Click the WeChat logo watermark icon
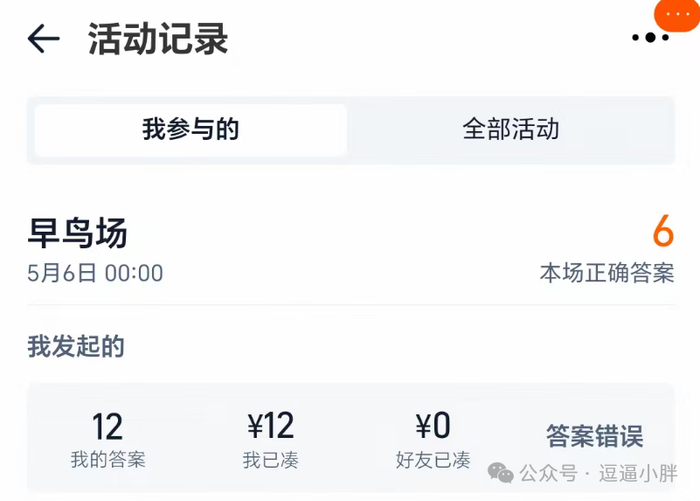The width and height of the screenshot is (700, 501). coord(500,473)
